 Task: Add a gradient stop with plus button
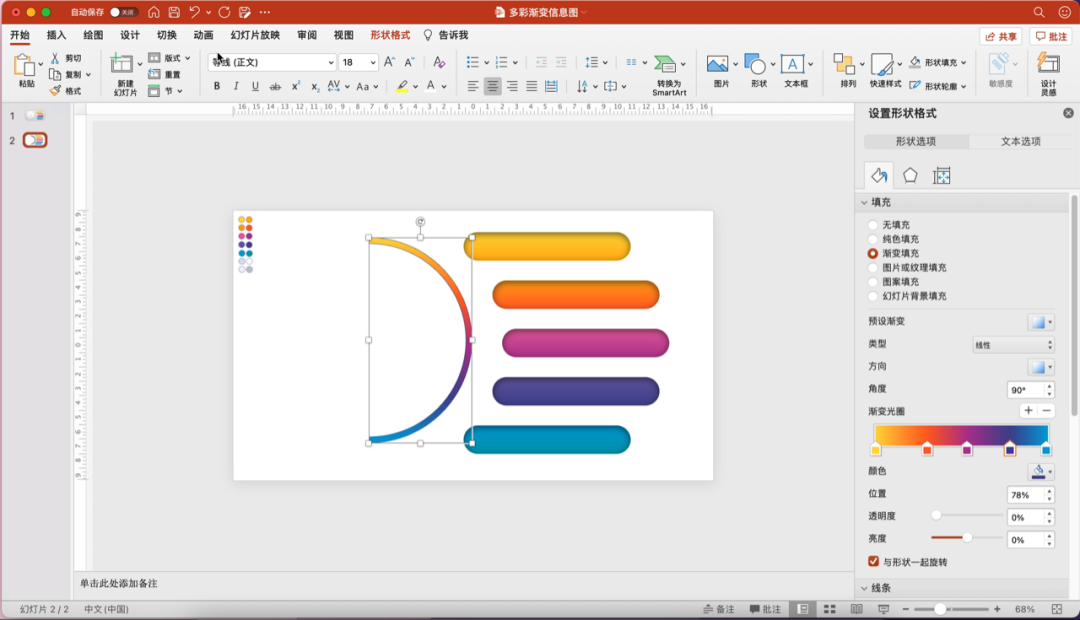(1028, 411)
